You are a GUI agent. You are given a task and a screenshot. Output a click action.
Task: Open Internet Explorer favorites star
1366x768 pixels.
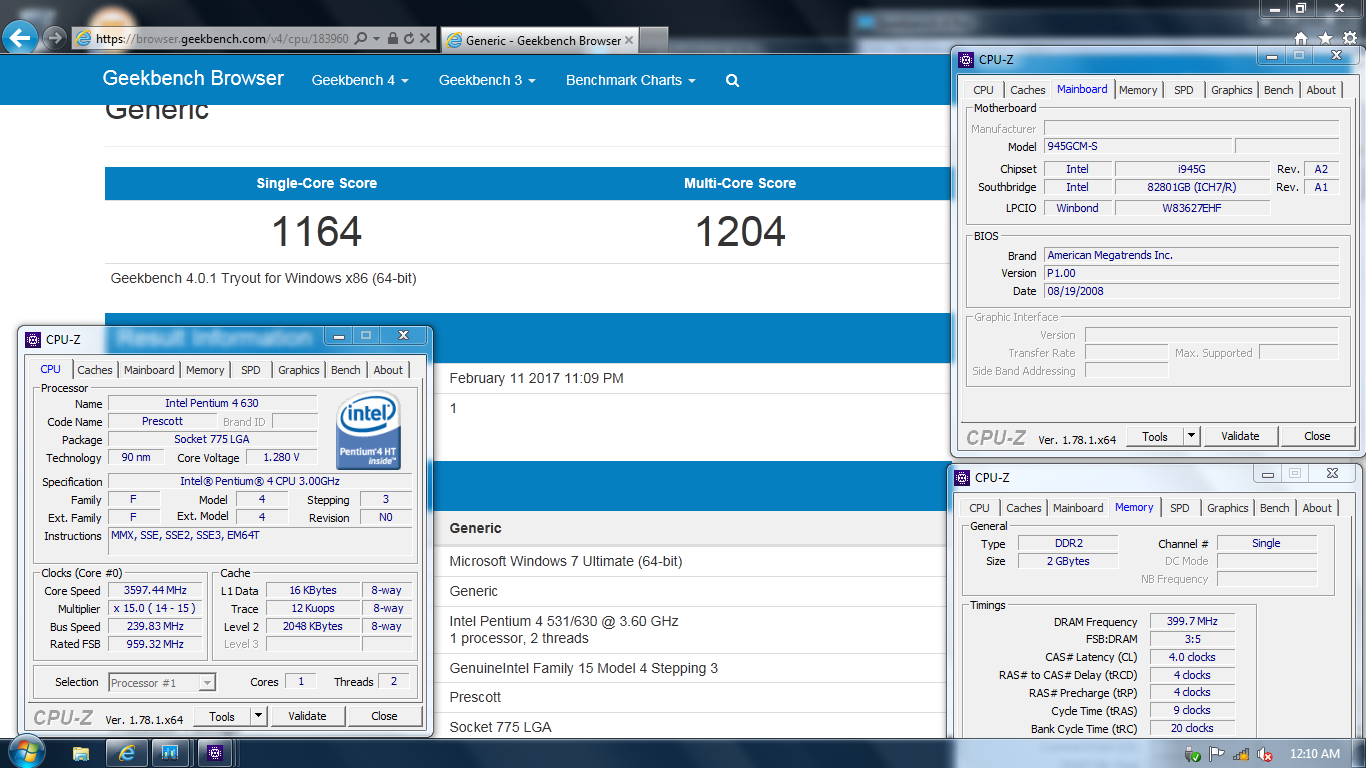coord(1325,38)
